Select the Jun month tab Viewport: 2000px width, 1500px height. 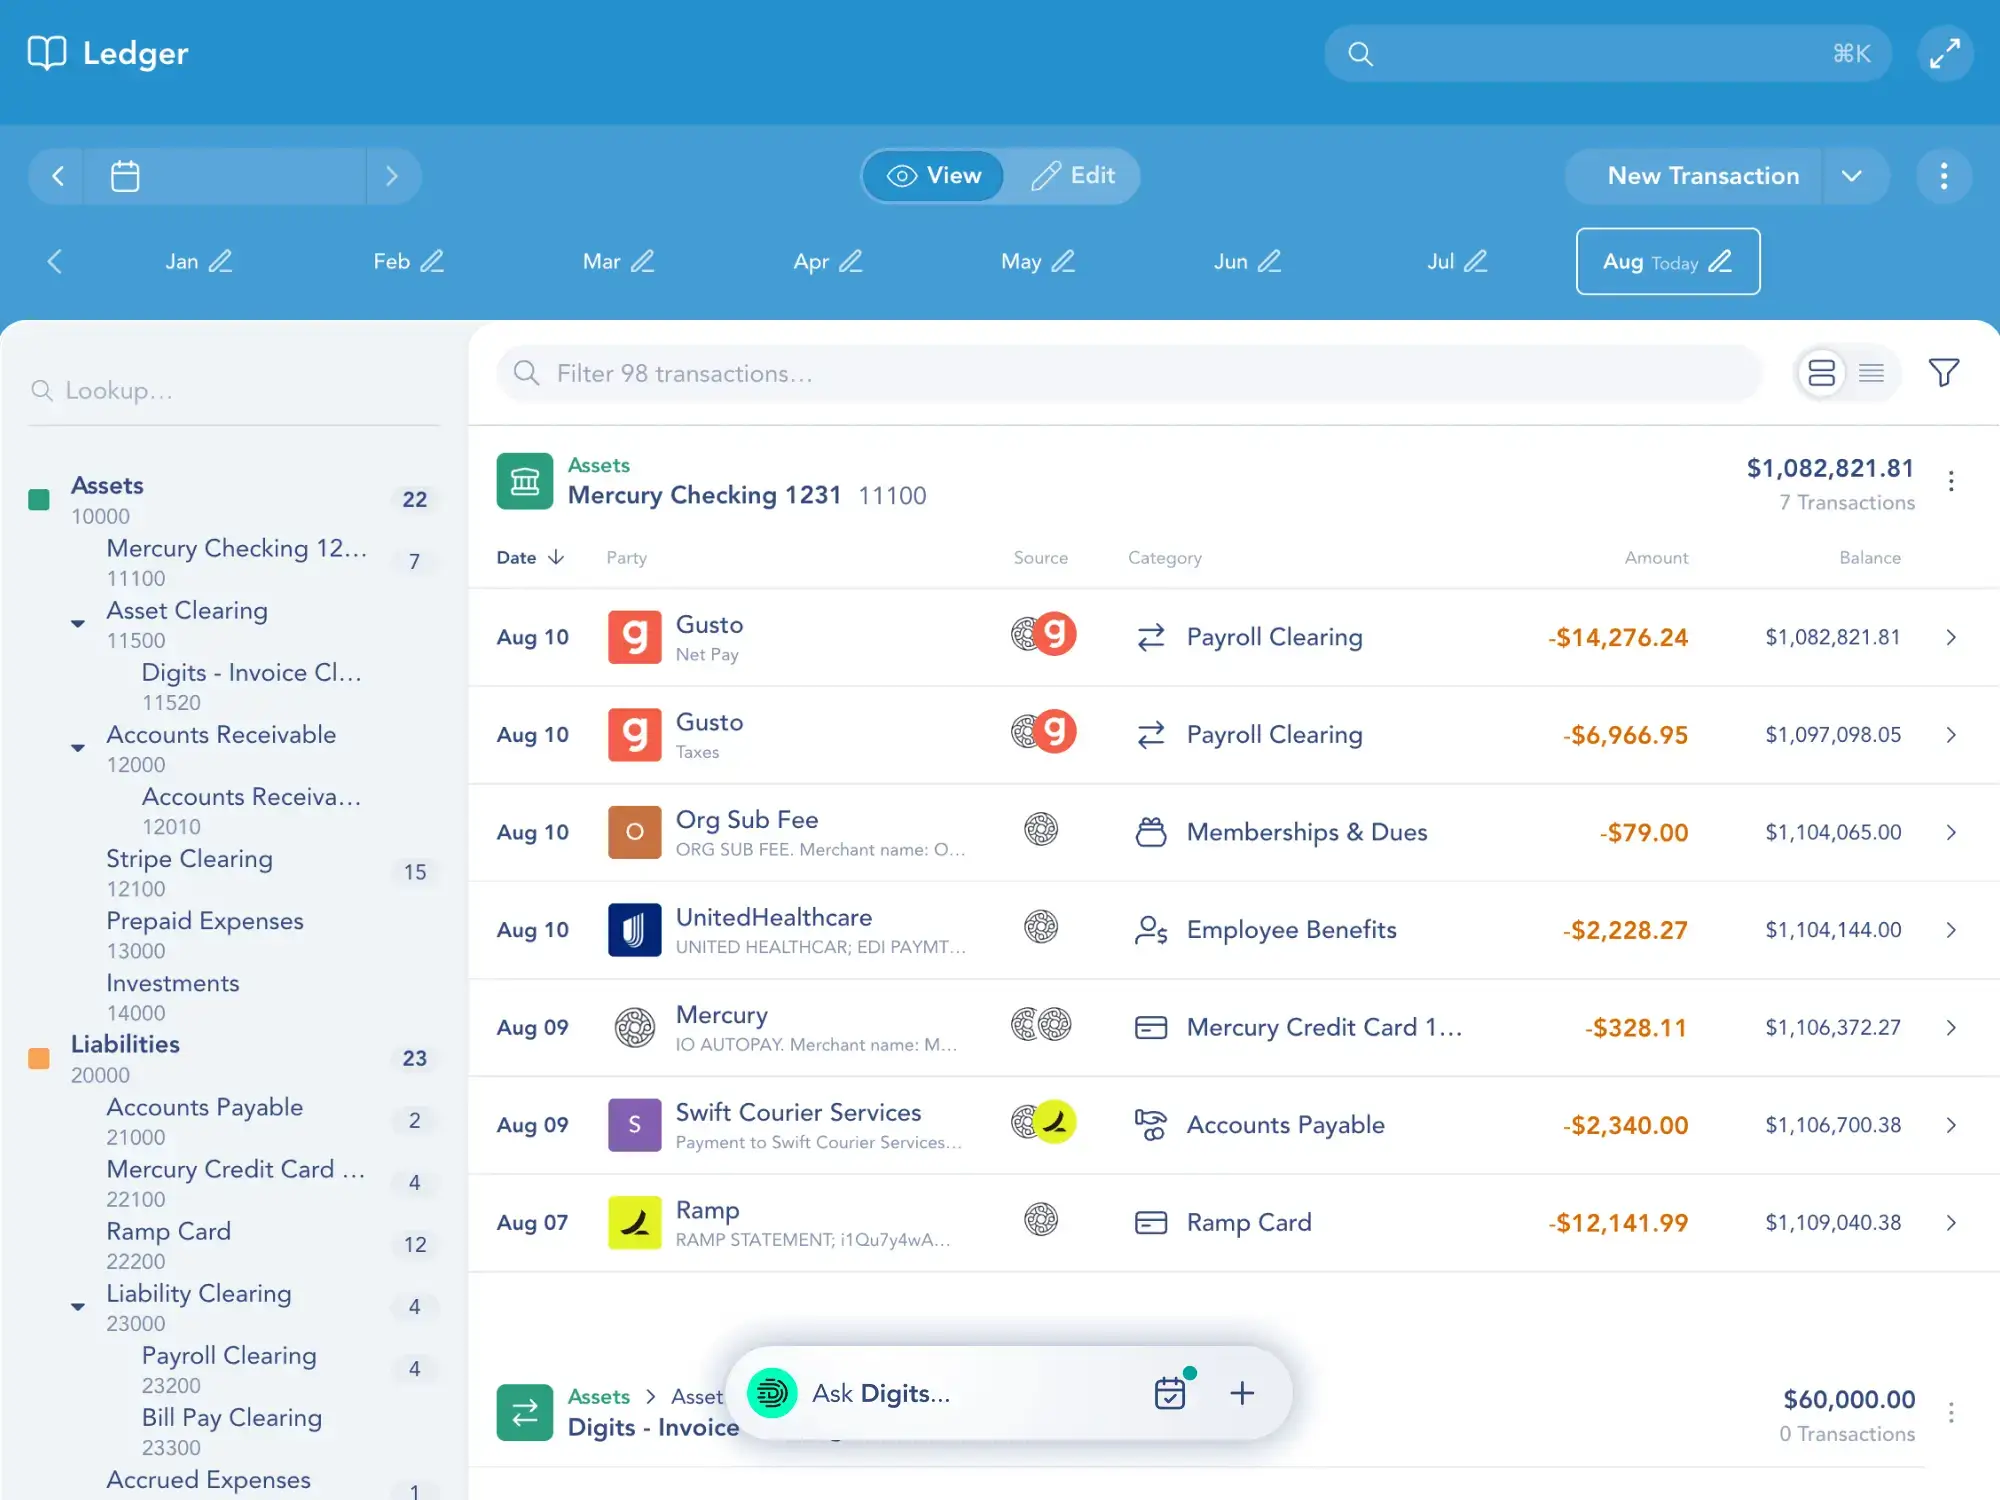[x=1230, y=261]
